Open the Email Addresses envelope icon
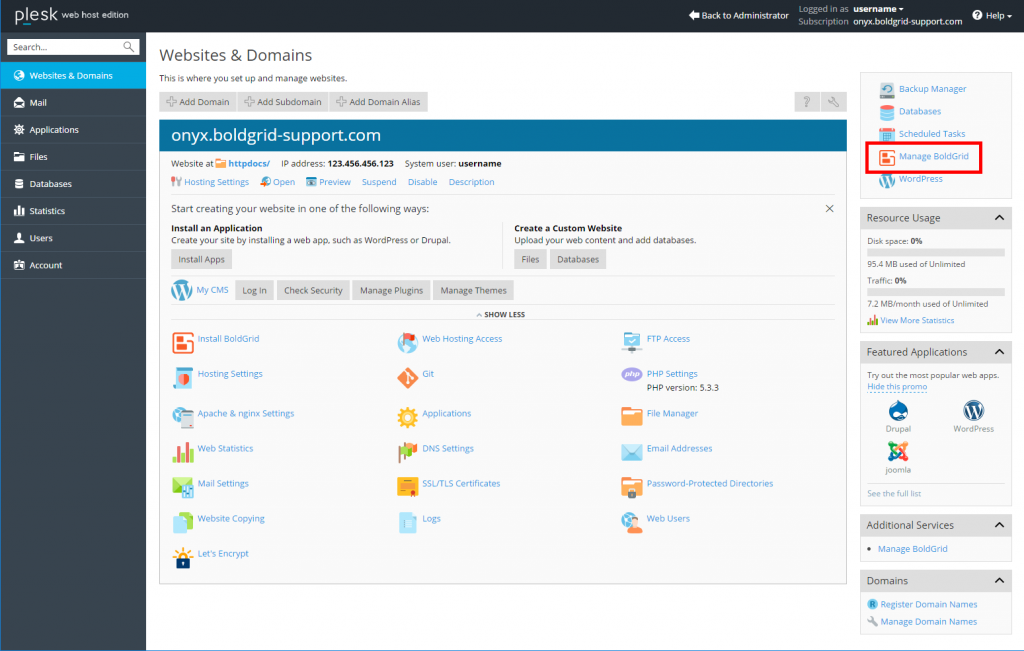Screen dimensions: 1024x651 coord(632,453)
